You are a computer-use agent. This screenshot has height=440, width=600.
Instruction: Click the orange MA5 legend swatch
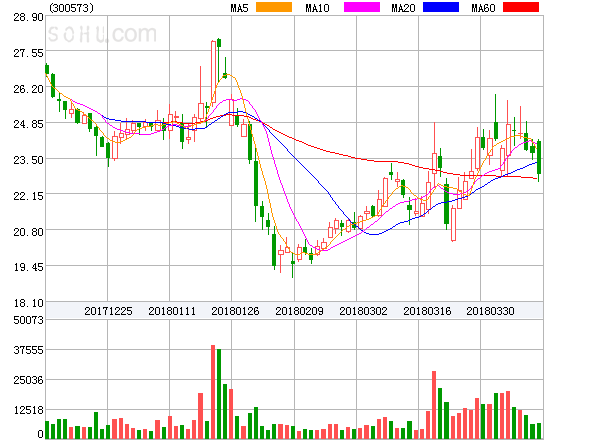(x=274, y=7)
